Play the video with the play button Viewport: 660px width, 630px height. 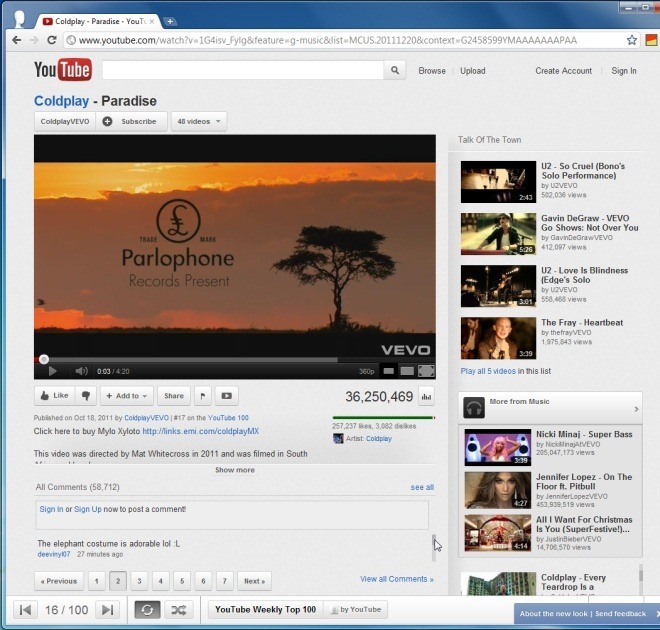click(53, 371)
